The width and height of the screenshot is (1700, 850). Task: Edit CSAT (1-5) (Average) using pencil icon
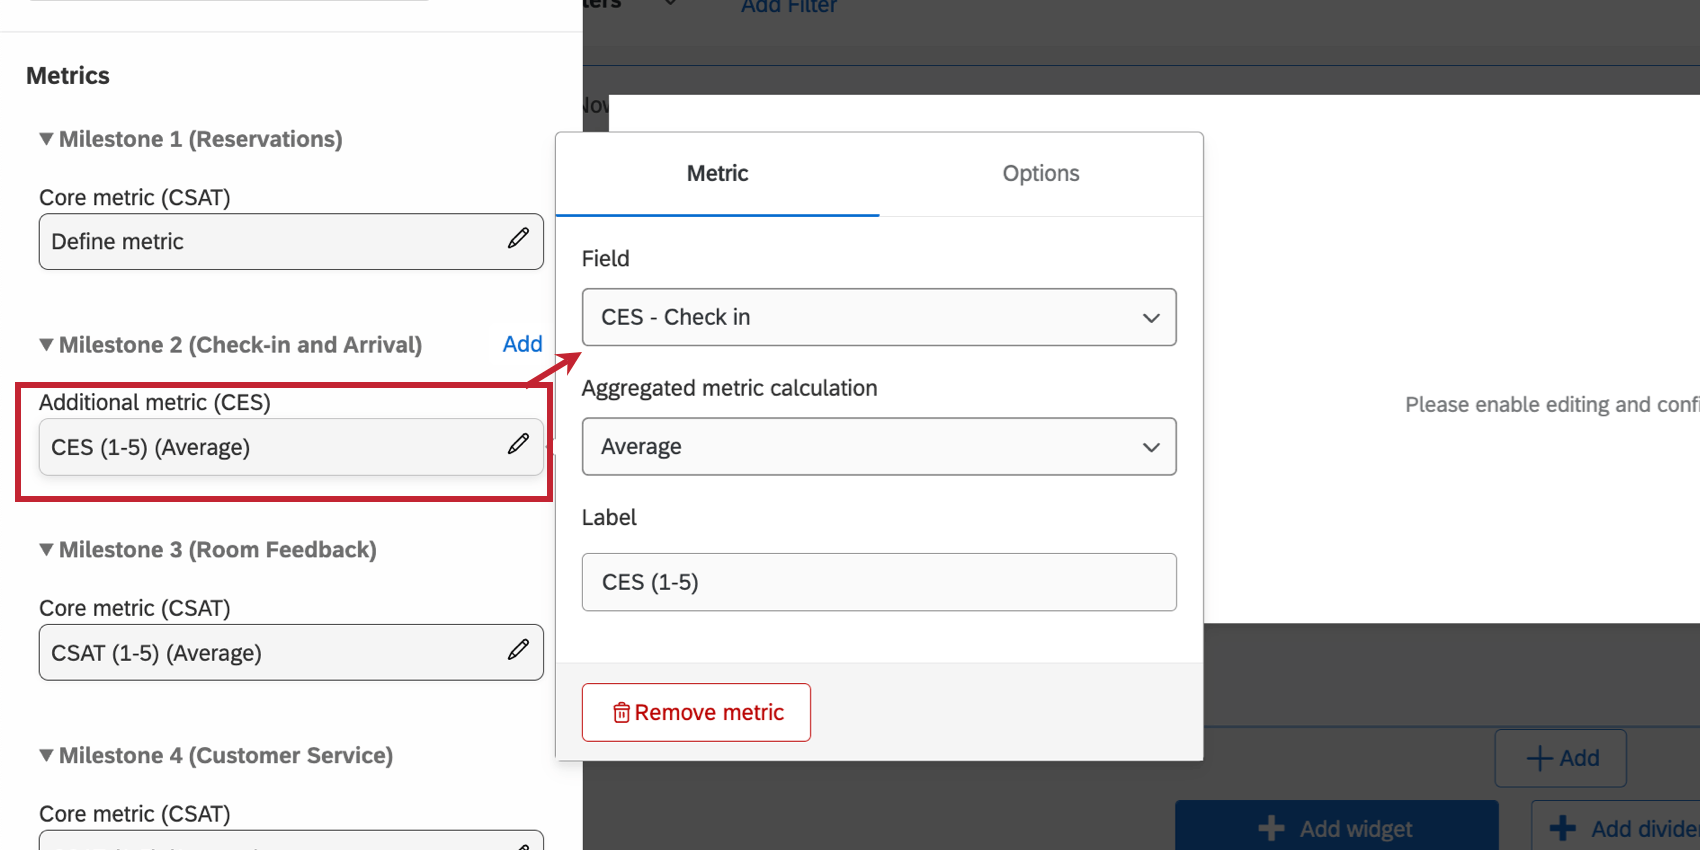tap(519, 650)
